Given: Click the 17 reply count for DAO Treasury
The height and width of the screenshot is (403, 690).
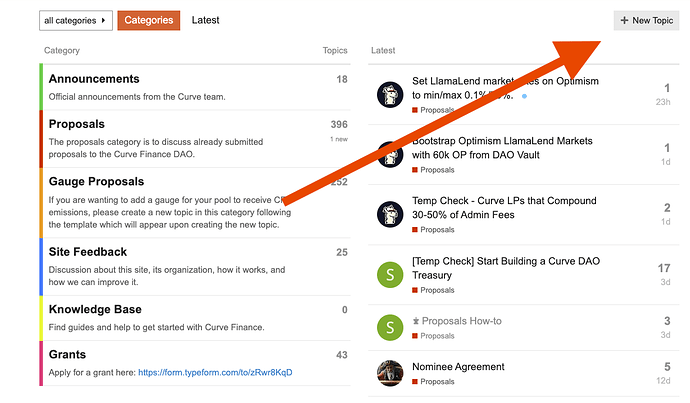Looking at the screenshot, I should point(664,268).
